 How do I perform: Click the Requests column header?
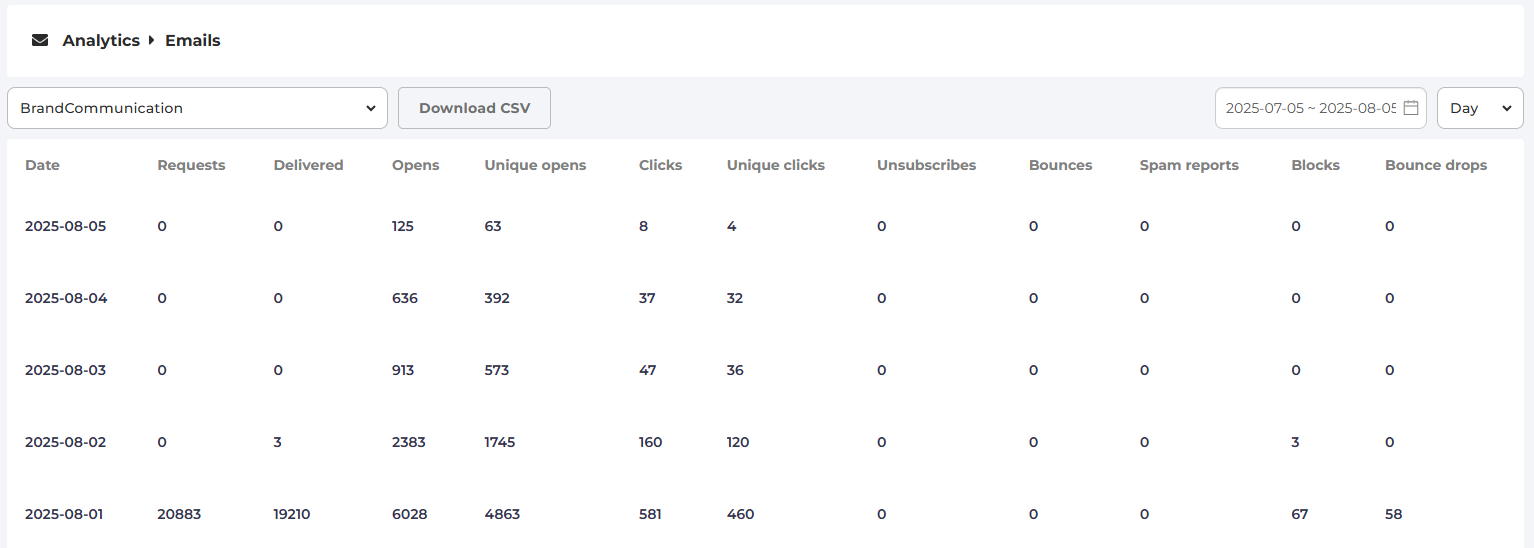(191, 166)
